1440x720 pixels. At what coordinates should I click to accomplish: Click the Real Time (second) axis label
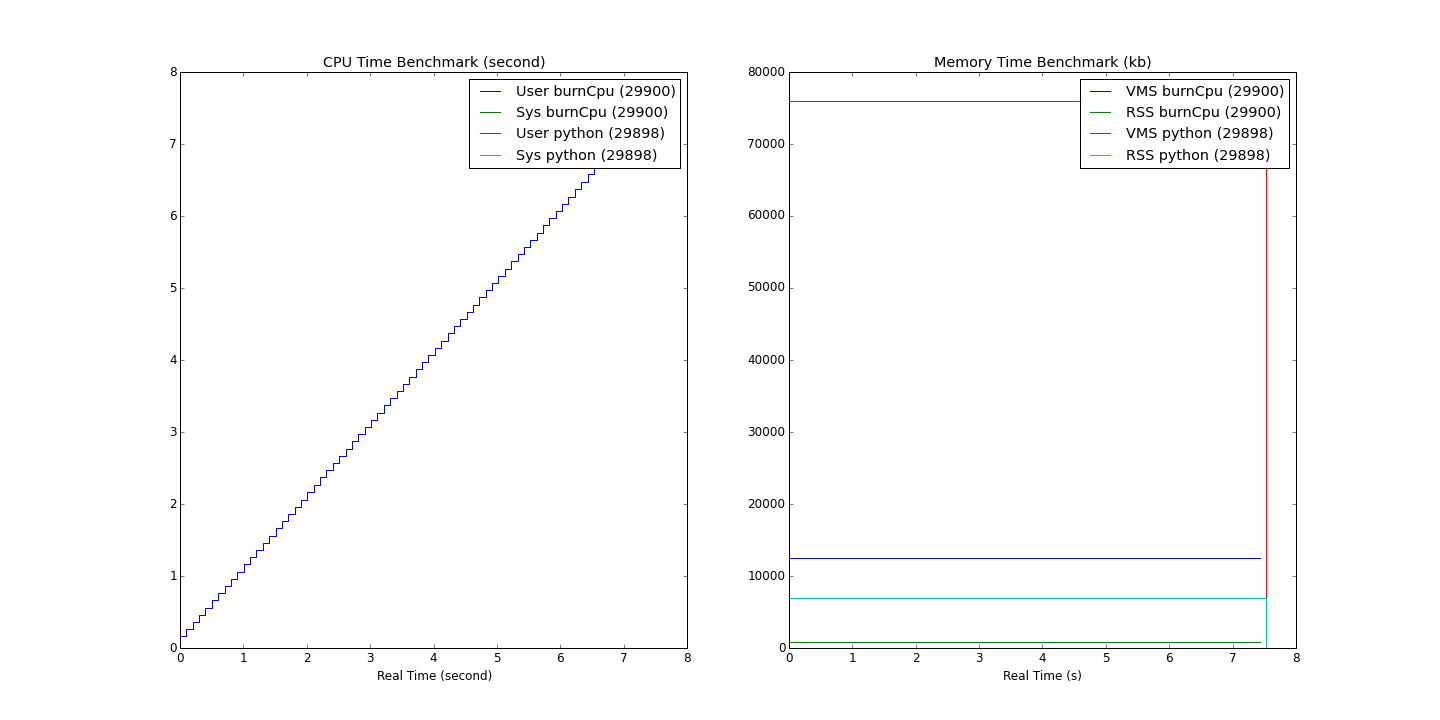tap(434, 674)
